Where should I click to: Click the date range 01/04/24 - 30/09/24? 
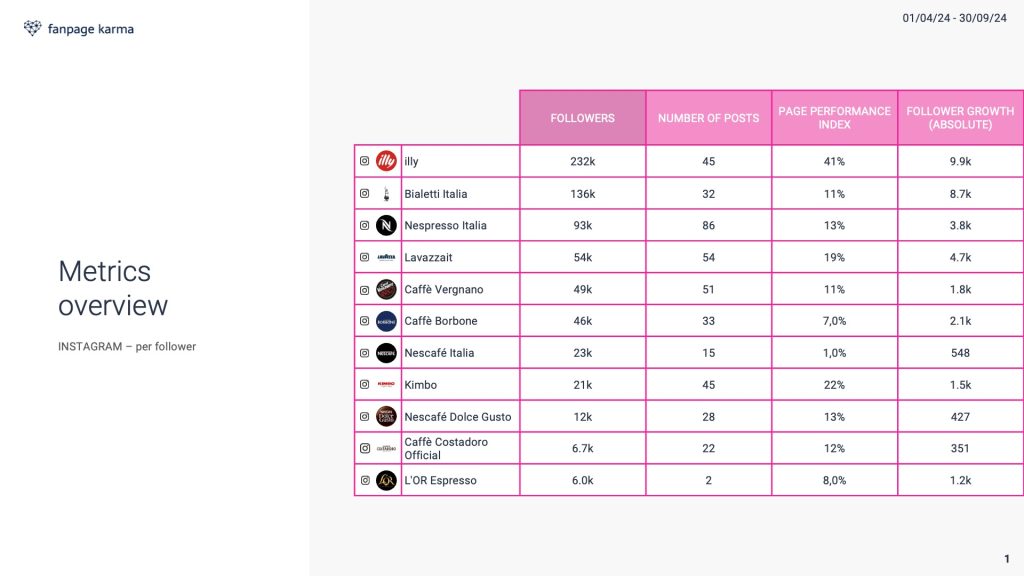pyautogui.click(x=954, y=18)
